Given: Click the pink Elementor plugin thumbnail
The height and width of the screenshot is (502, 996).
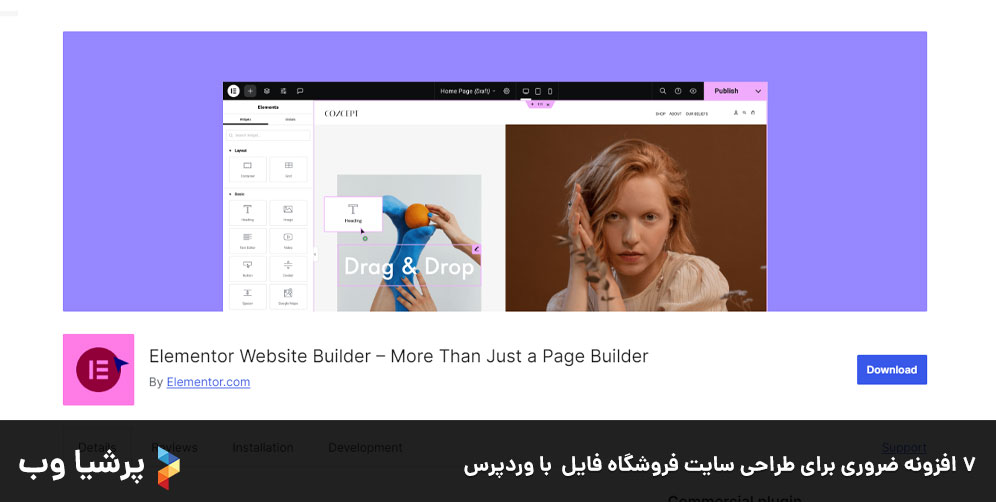Looking at the screenshot, I should point(98,370).
